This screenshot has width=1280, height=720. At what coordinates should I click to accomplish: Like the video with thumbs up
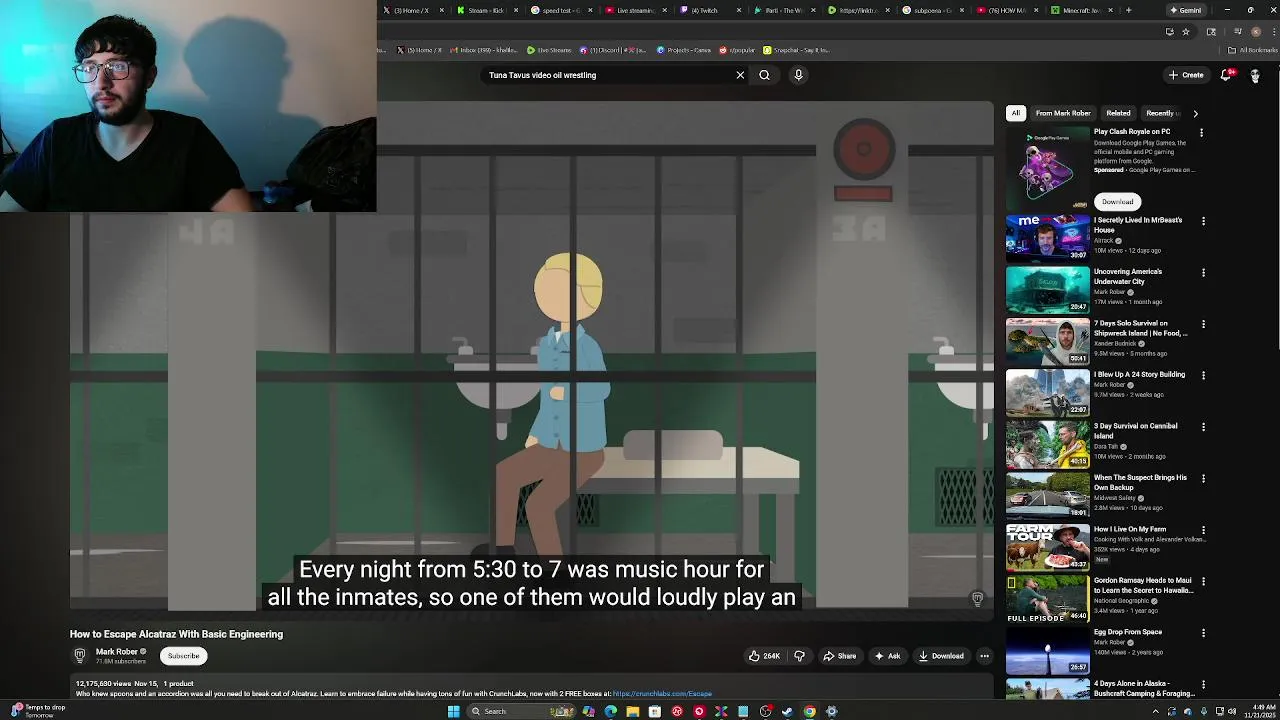tap(764, 656)
